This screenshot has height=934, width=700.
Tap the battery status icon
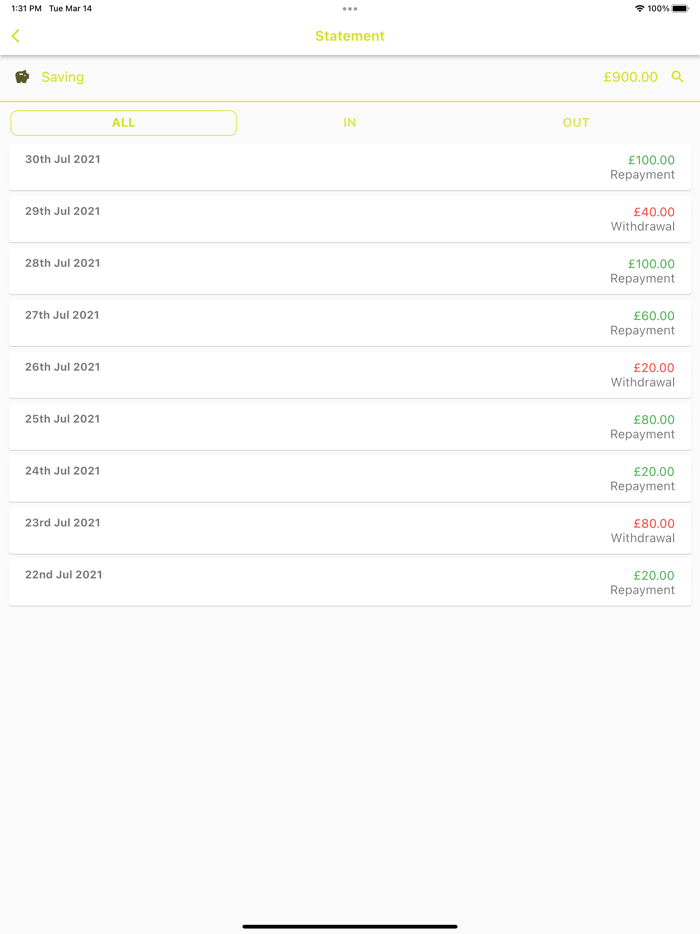(x=680, y=9)
